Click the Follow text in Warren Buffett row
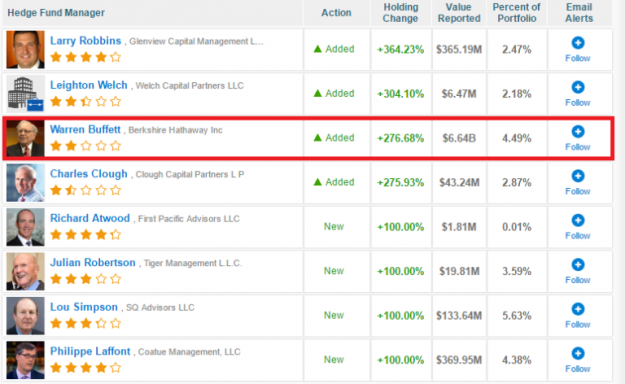The height and width of the screenshot is (384, 625). (x=578, y=147)
